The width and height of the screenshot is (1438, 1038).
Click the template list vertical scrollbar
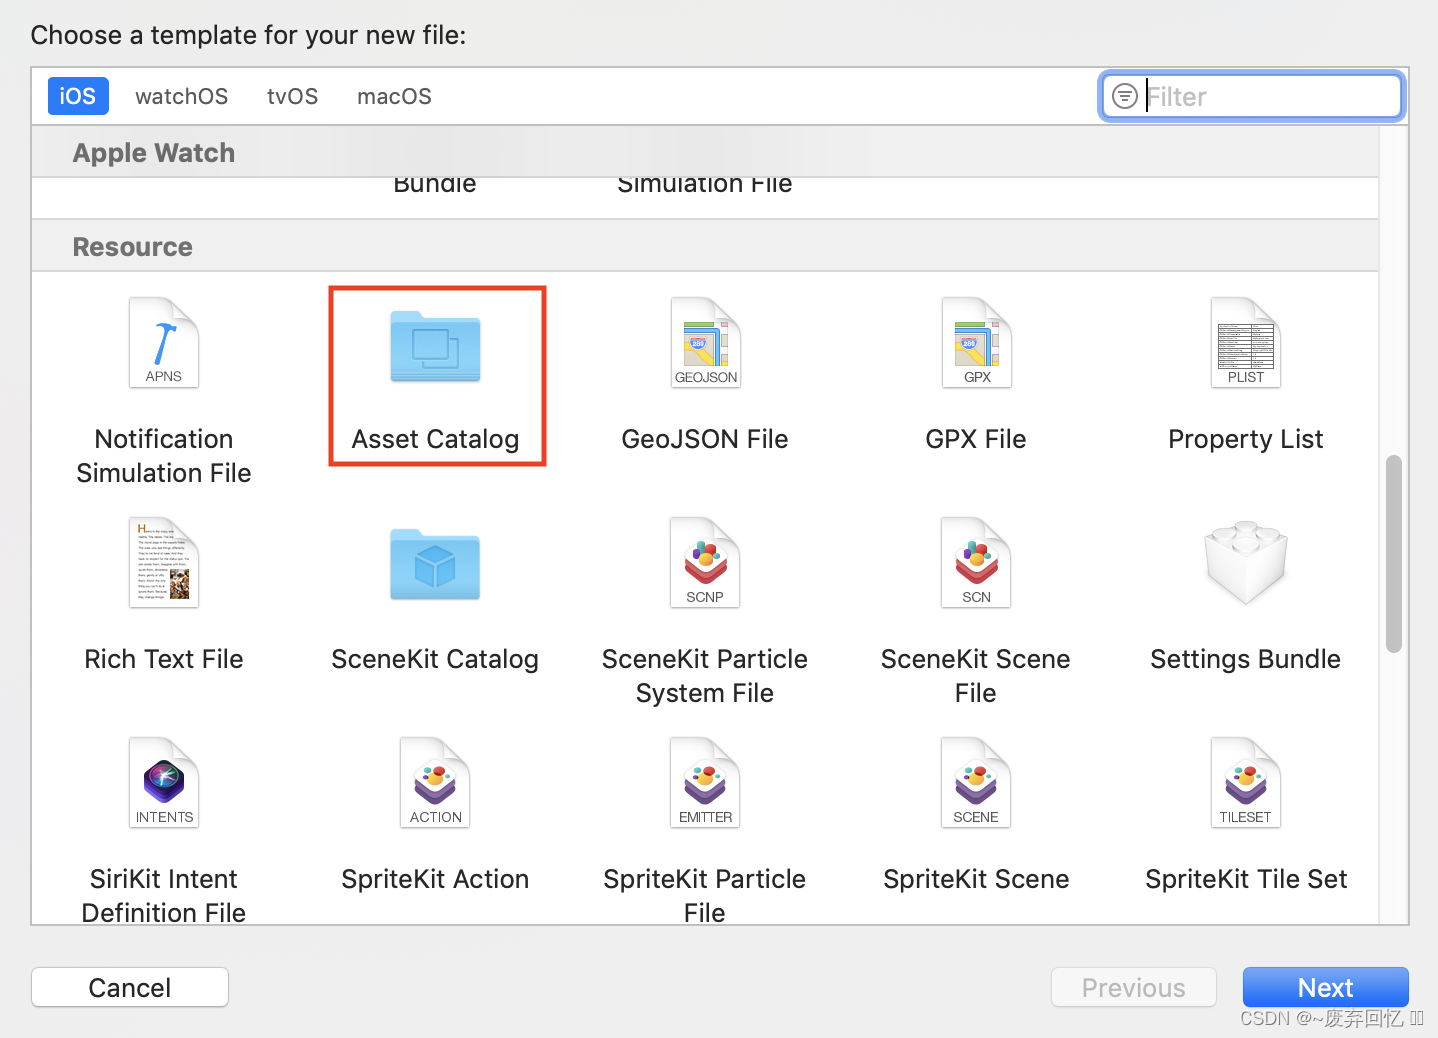[x=1393, y=554]
